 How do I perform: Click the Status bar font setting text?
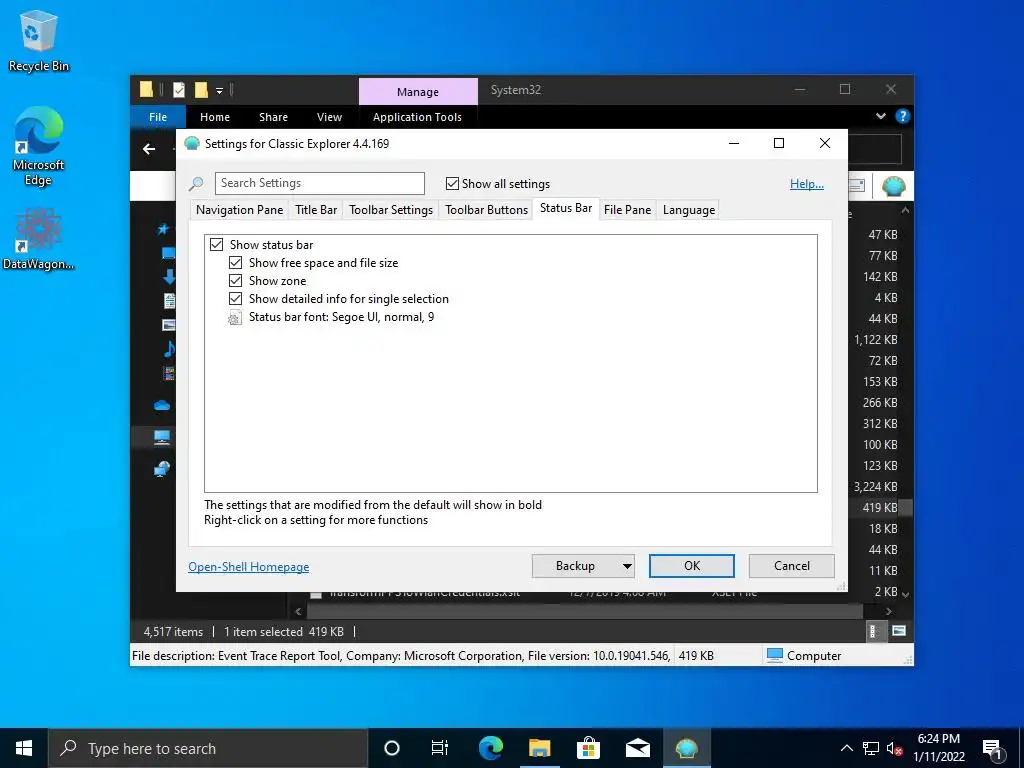pyautogui.click(x=342, y=317)
